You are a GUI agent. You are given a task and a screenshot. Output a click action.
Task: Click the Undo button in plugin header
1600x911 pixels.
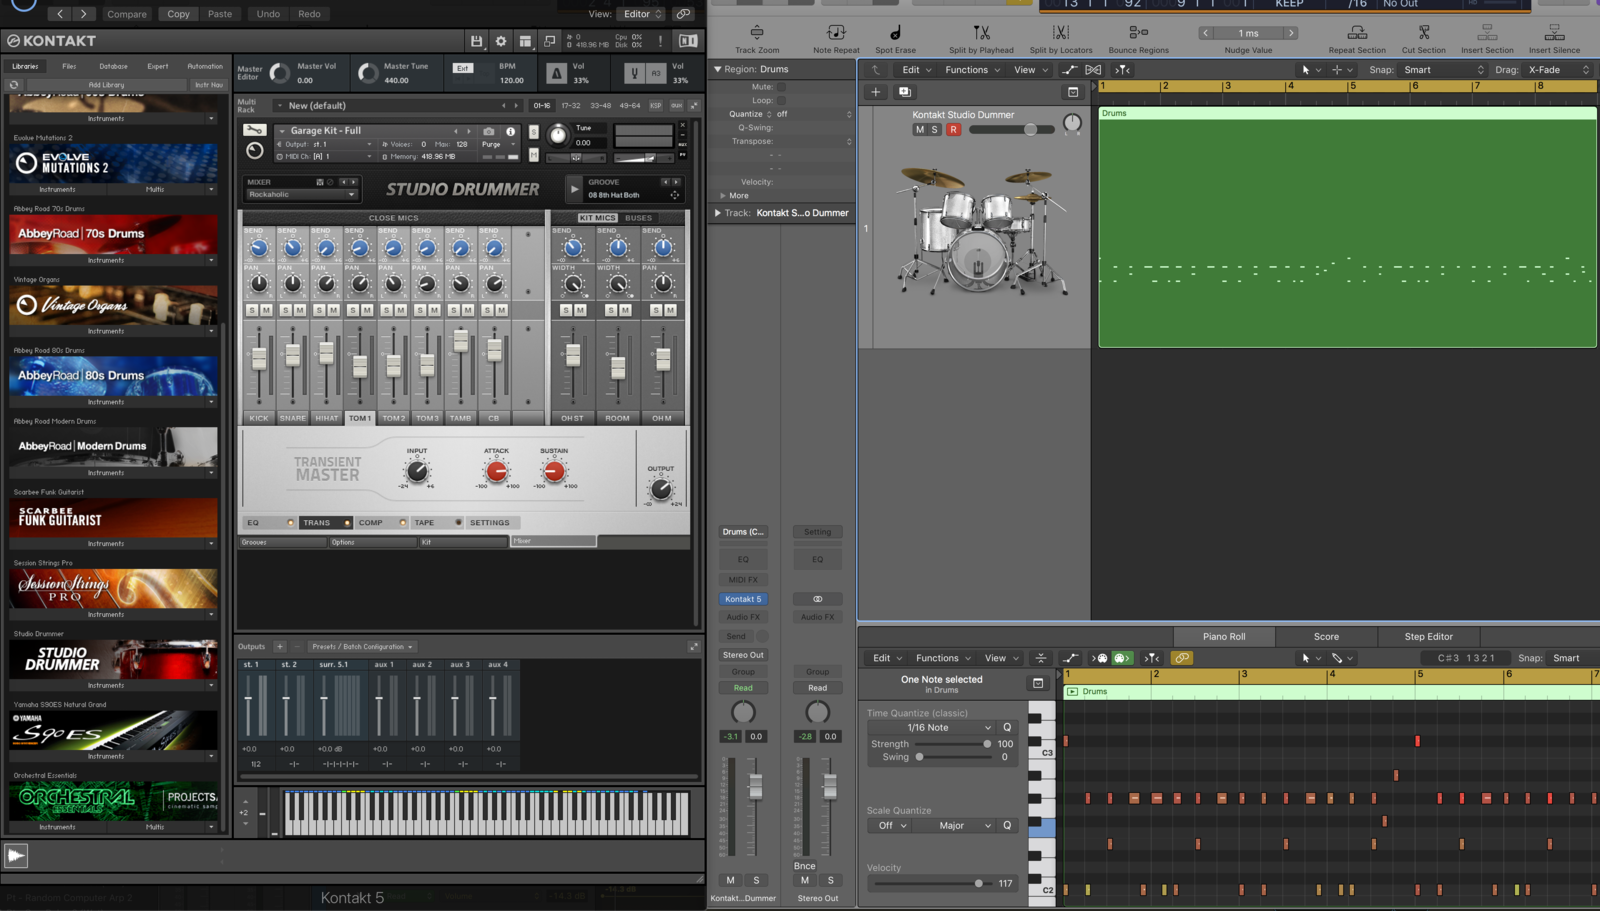[268, 14]
